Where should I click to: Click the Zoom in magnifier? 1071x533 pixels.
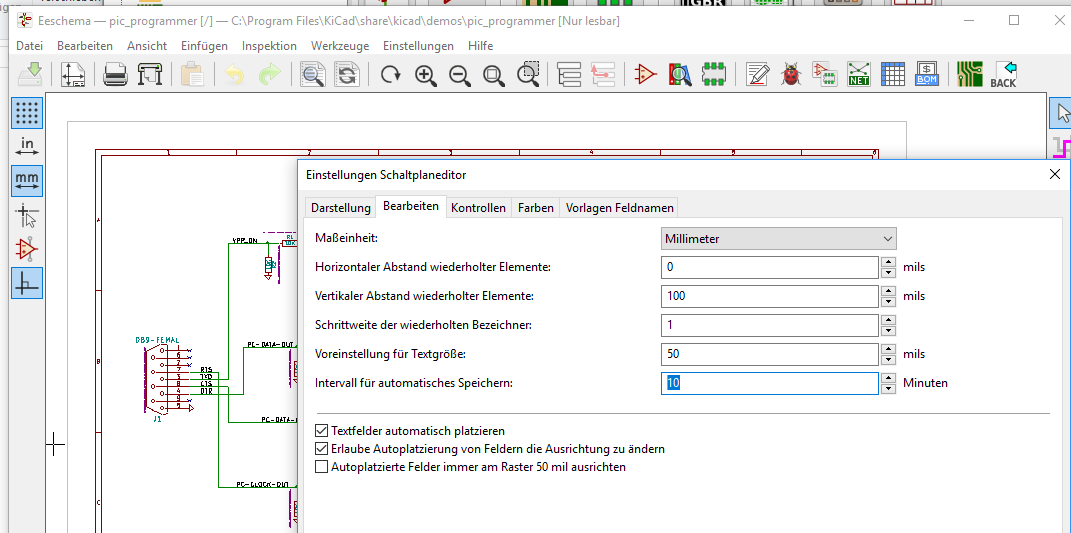[x=426, y=74]
